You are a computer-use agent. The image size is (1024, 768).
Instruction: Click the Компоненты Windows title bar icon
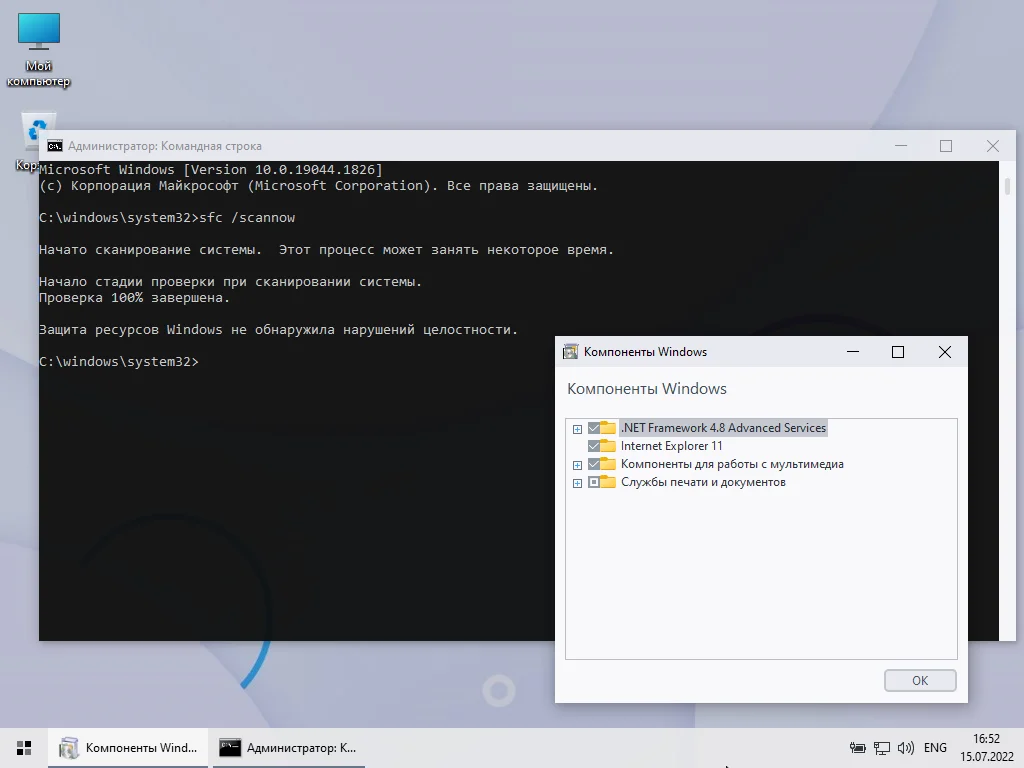pyautogui.click(x=570, y=351)
